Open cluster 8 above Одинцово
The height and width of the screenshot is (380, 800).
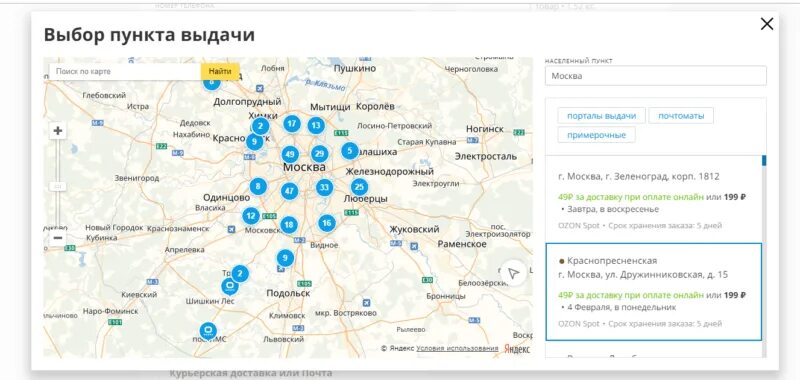coord(258,186)
